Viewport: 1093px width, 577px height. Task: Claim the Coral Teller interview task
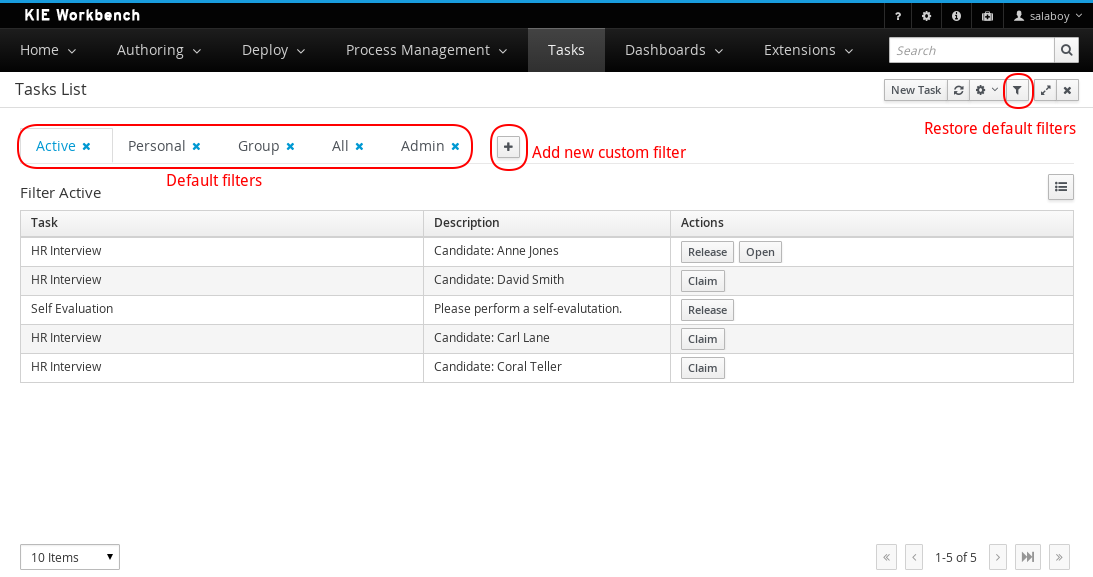point(703,368)
